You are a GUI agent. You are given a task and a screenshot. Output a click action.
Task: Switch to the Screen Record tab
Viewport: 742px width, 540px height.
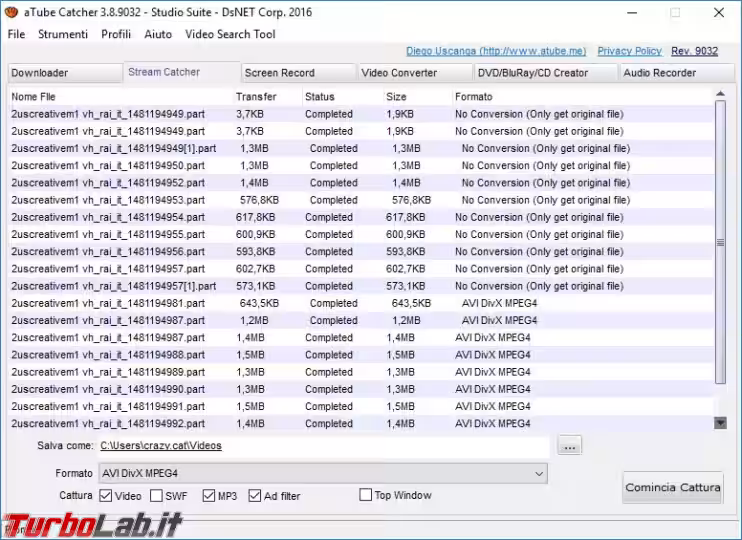point(299,73)
